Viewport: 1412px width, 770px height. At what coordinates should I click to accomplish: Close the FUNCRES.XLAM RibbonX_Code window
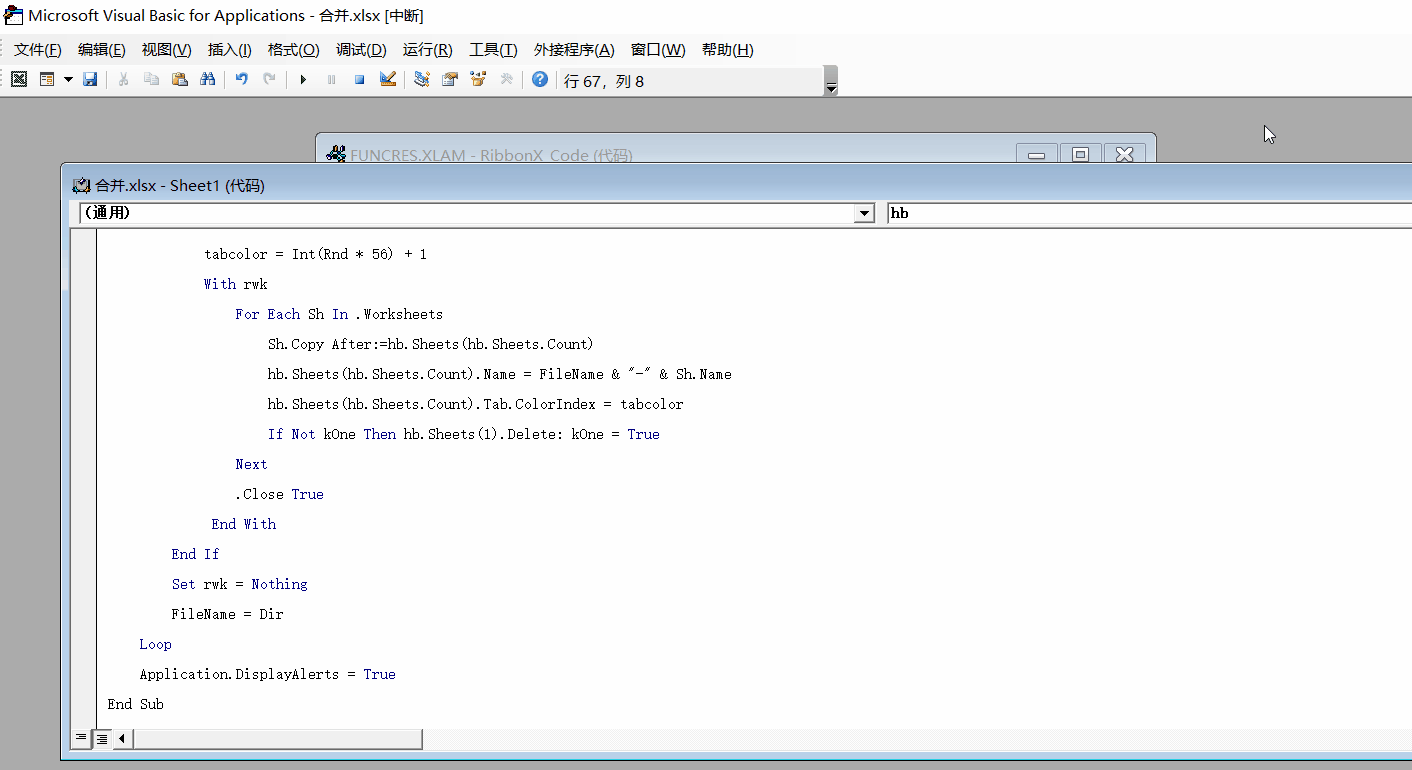point(1124,154)
